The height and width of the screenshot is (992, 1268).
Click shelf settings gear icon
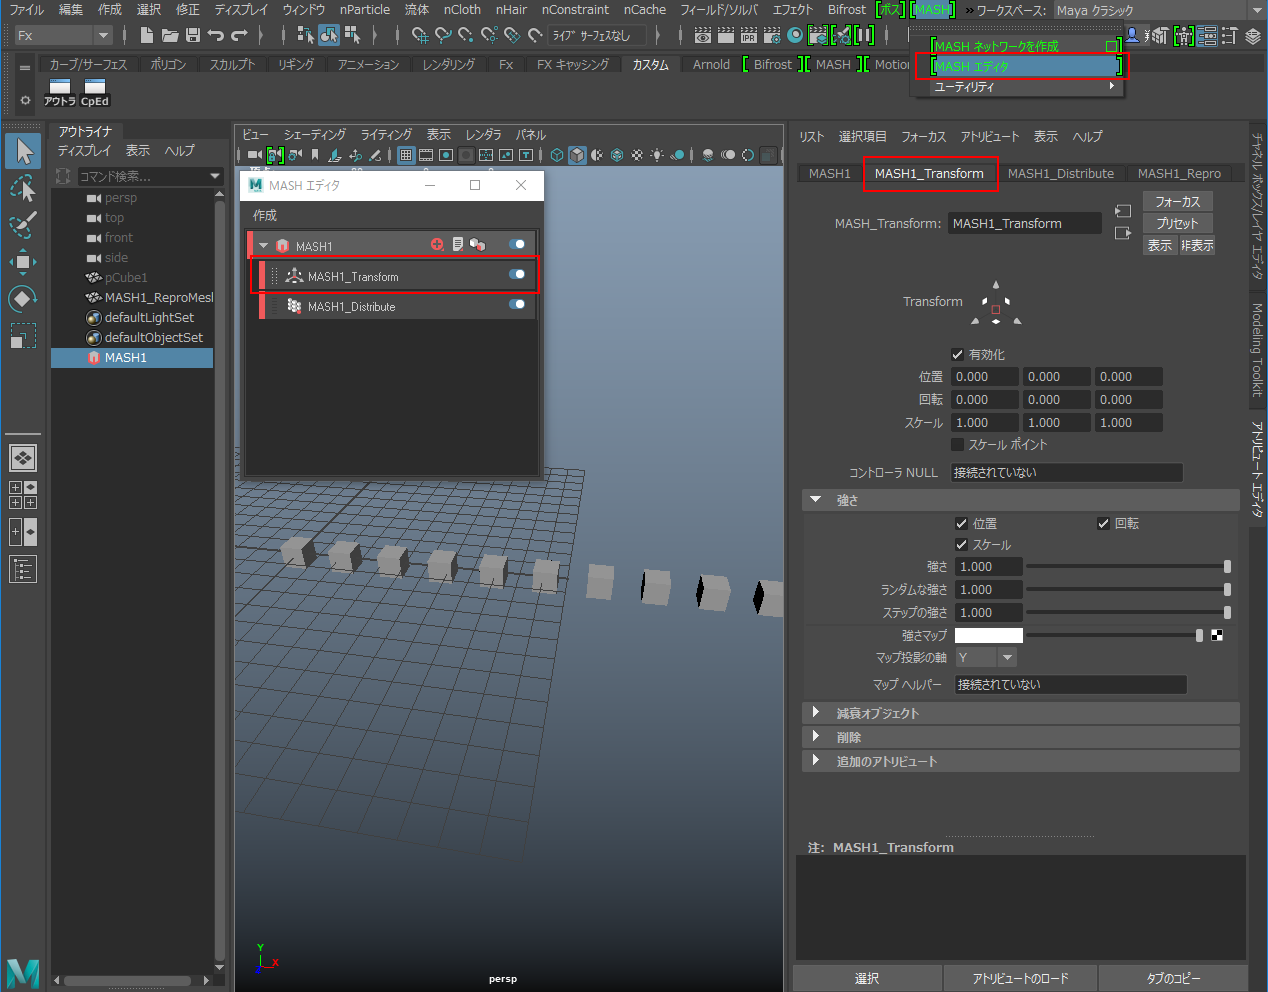25,101
